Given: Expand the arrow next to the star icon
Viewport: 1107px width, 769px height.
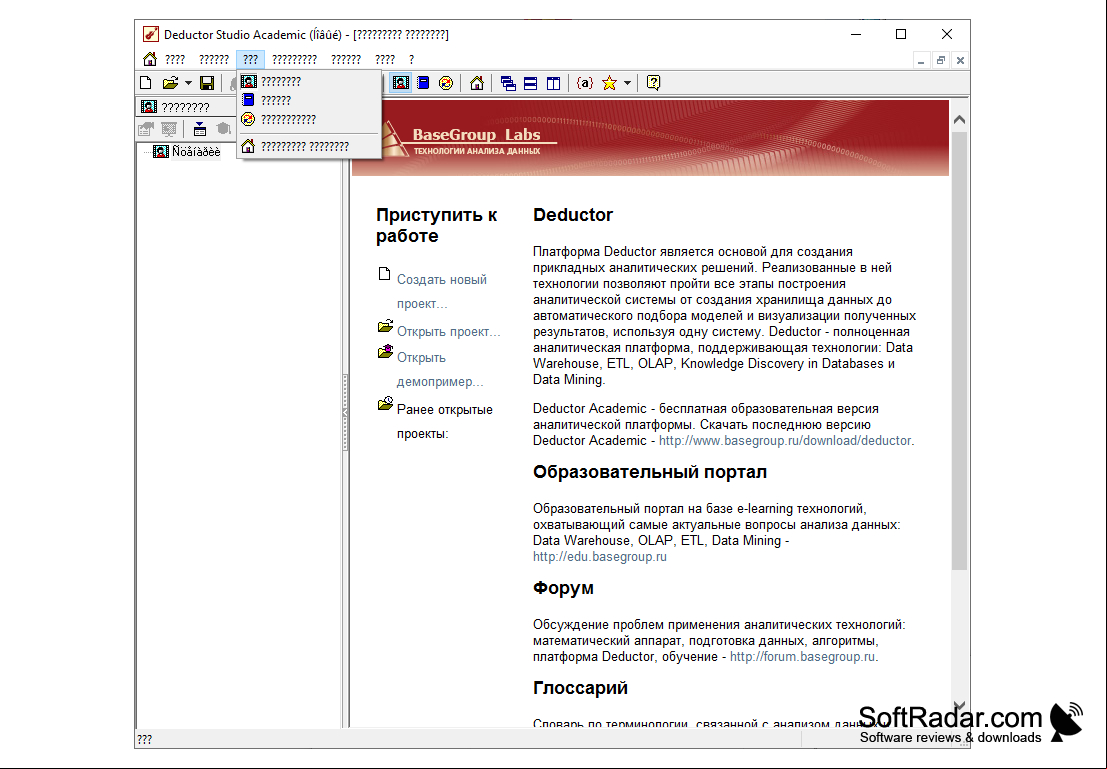Looking at the screenshot, I should coord(627,83).
